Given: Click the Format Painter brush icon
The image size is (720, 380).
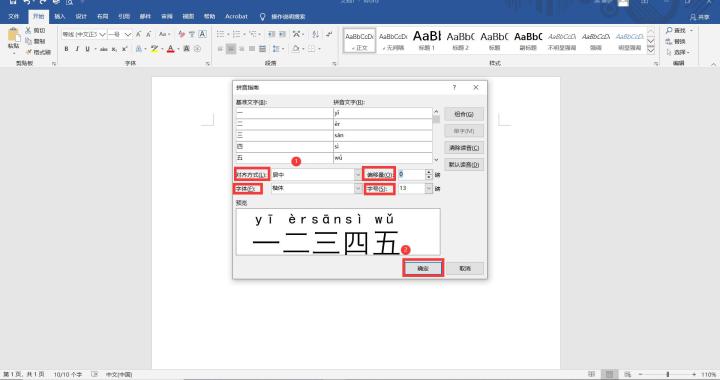Looking at the screenshot, I should pos(28,52).
